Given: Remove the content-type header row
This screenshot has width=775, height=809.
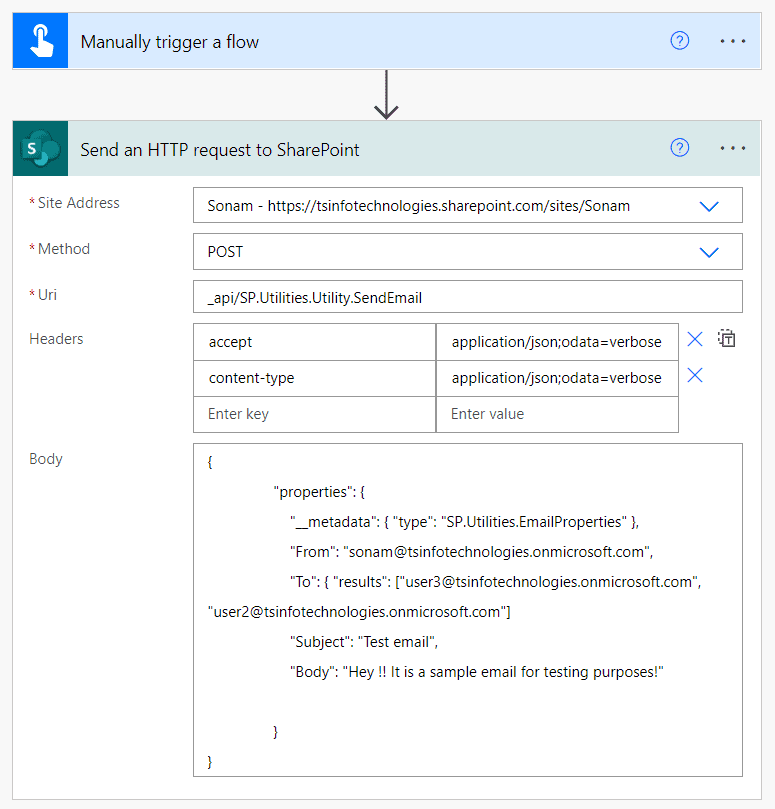Looking at the screenshot, I should (x=695, y=376).
